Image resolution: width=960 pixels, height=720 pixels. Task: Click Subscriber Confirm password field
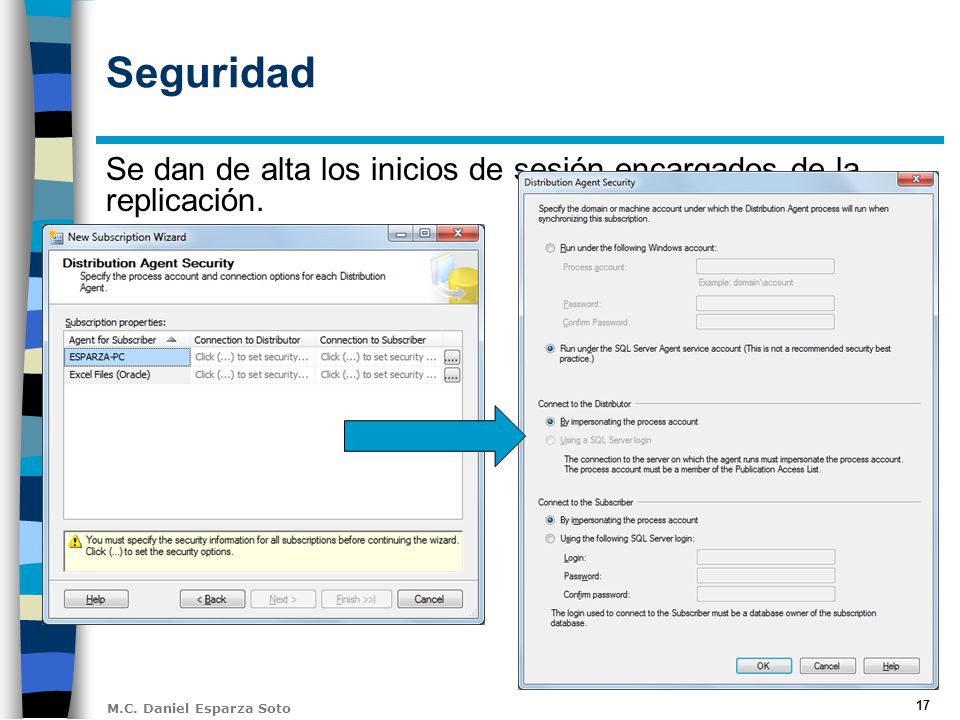(x=766, y=594)
